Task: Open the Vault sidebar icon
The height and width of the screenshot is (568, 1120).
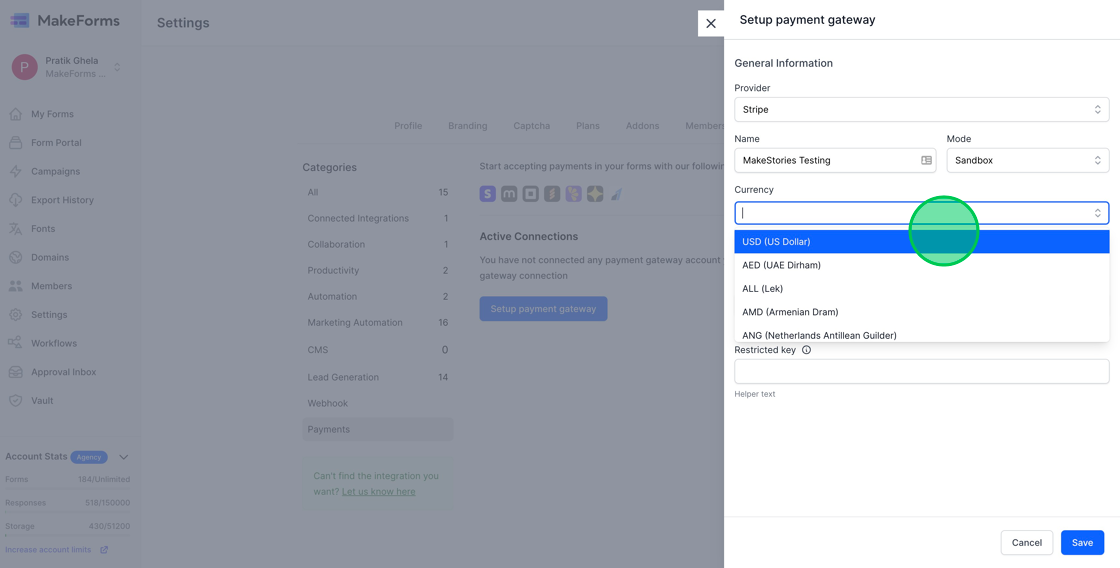Action: (16, 400)
